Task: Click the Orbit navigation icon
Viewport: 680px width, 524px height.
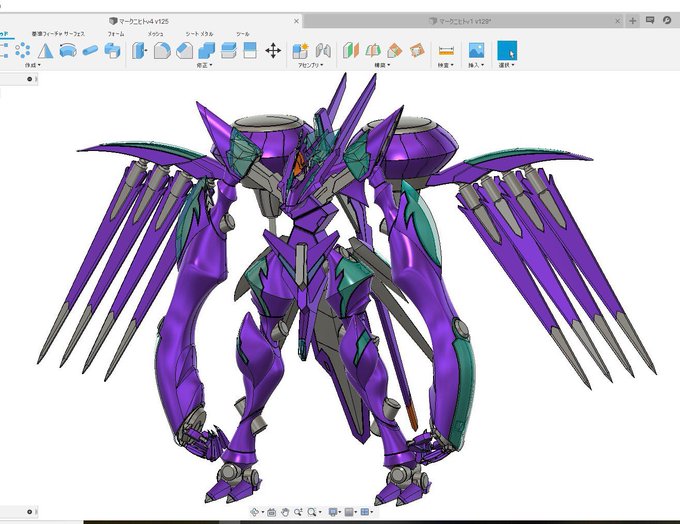Action: point(255,512)
